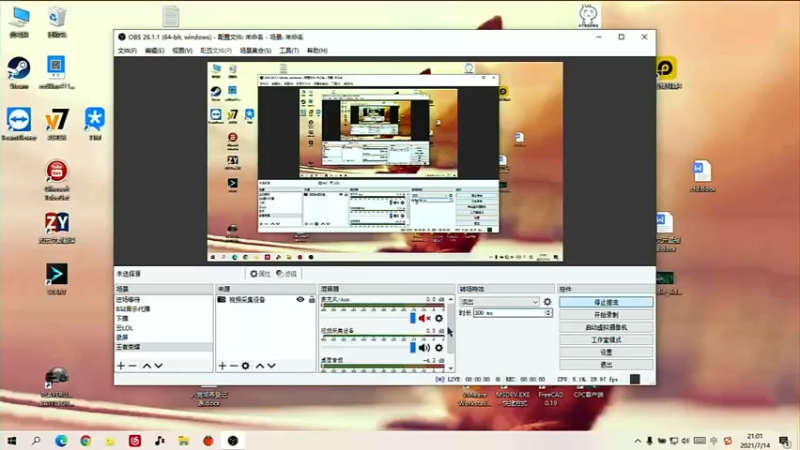The width and height of the screenshot is (800, 450).
Task: Click the OBS icon in the taskbar
Action: pos(233,441)
